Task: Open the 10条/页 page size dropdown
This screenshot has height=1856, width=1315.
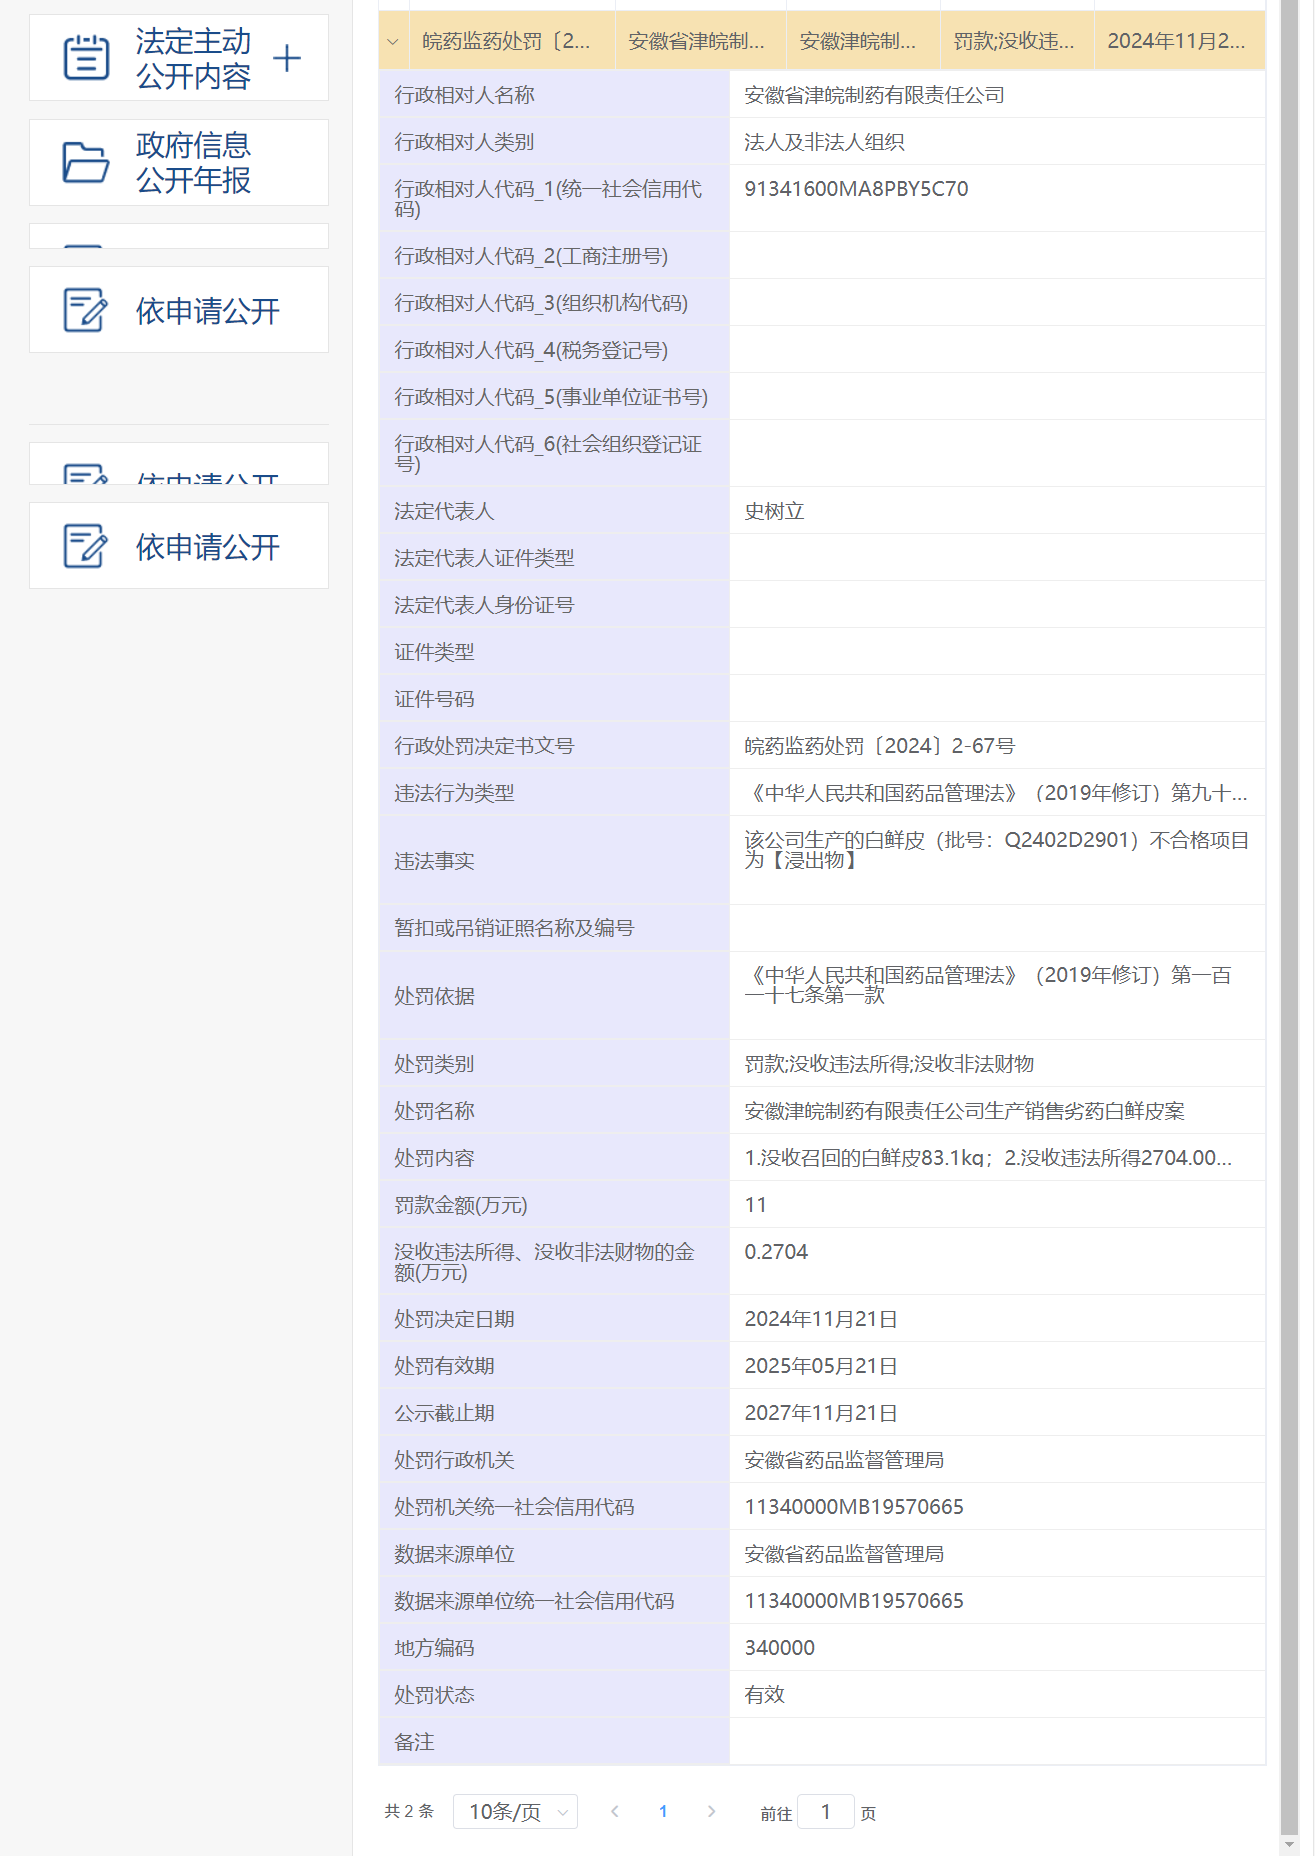Action: [x=515, y=1812]
